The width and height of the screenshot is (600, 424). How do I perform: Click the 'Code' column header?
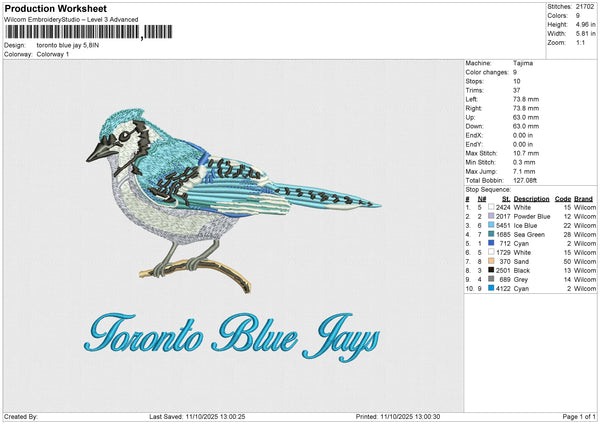pyautogui.click(x=562, y=199)
